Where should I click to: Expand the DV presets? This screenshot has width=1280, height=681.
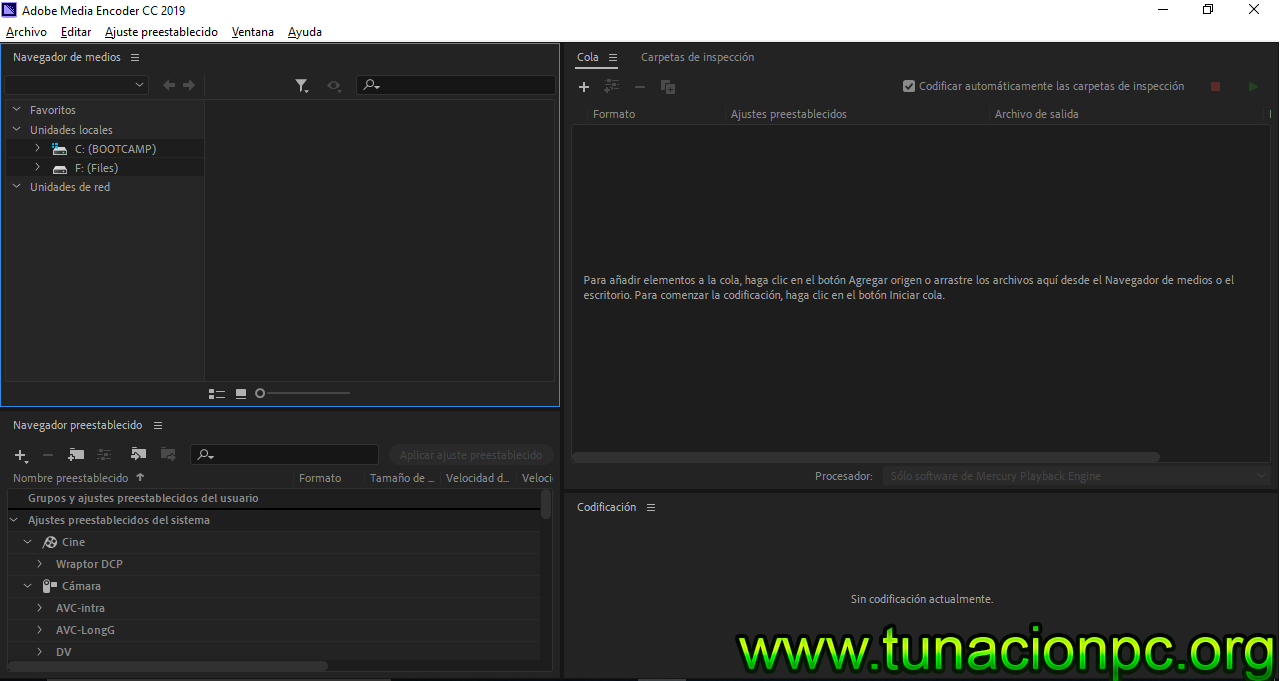coord(40,652)
